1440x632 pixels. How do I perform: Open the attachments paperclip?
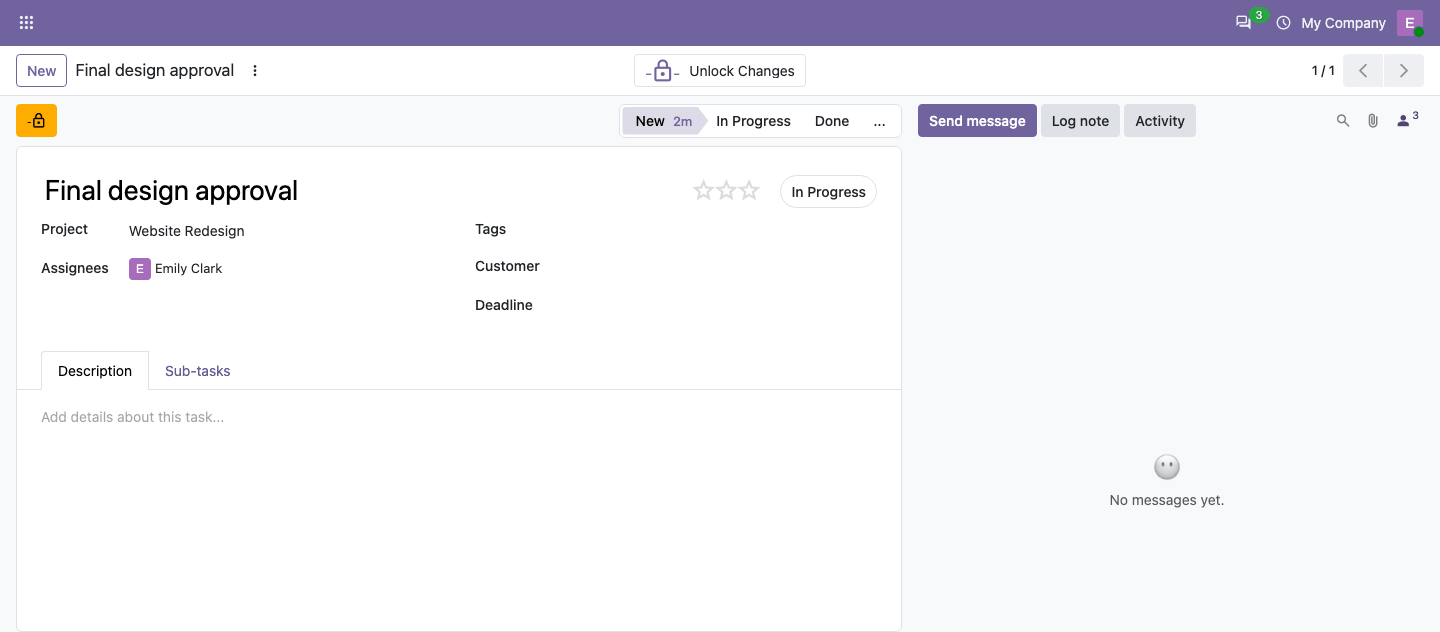[1373, 121]
